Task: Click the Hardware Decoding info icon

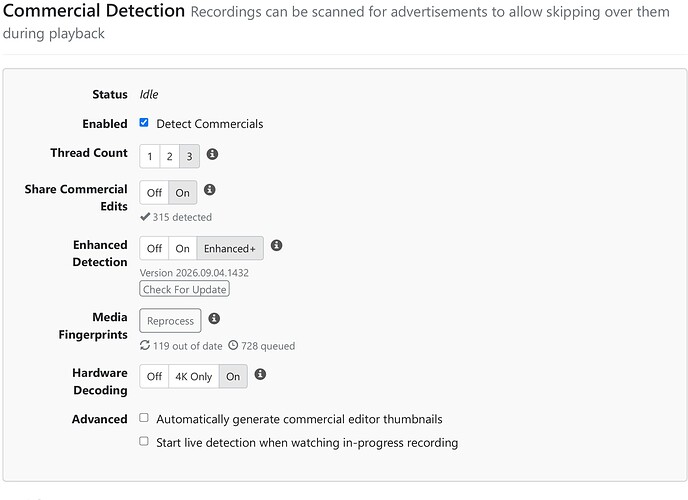Action: point(260,374)
